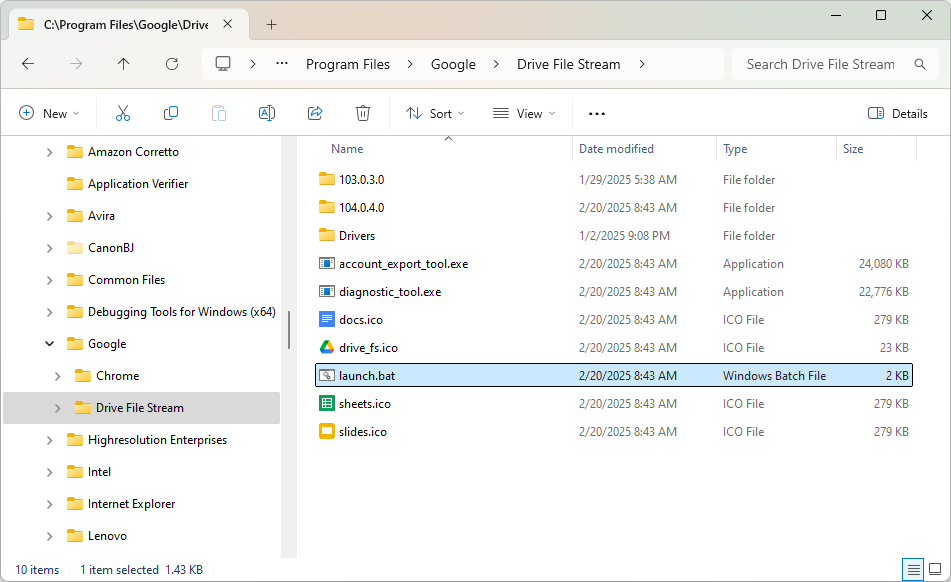Click the 1/29/2025 5:38 AM date
The height and width of the screenshot is (582, 951).
click(x=628, y=179)
